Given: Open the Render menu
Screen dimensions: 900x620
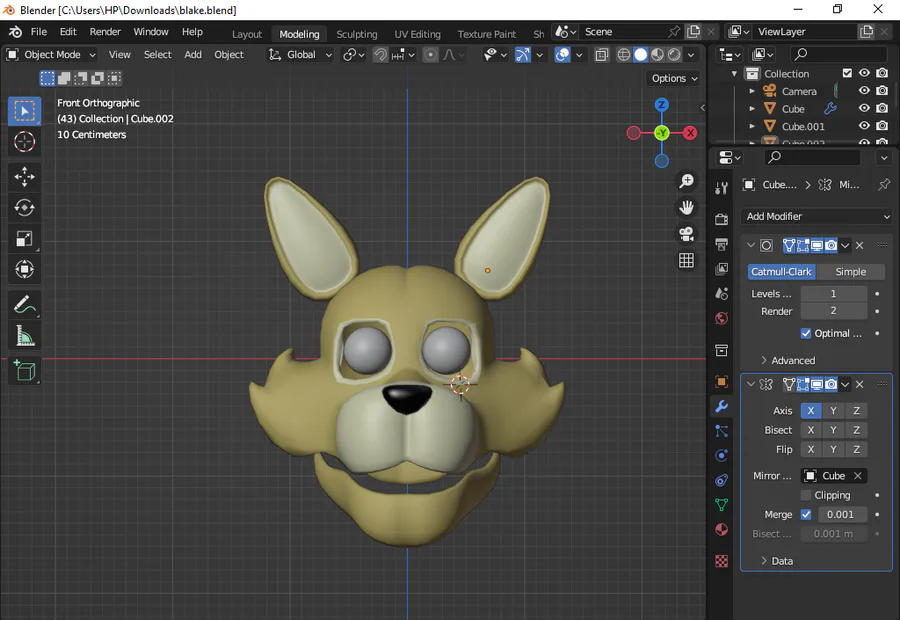Looking at the screenshot, I should coord(105,32).
